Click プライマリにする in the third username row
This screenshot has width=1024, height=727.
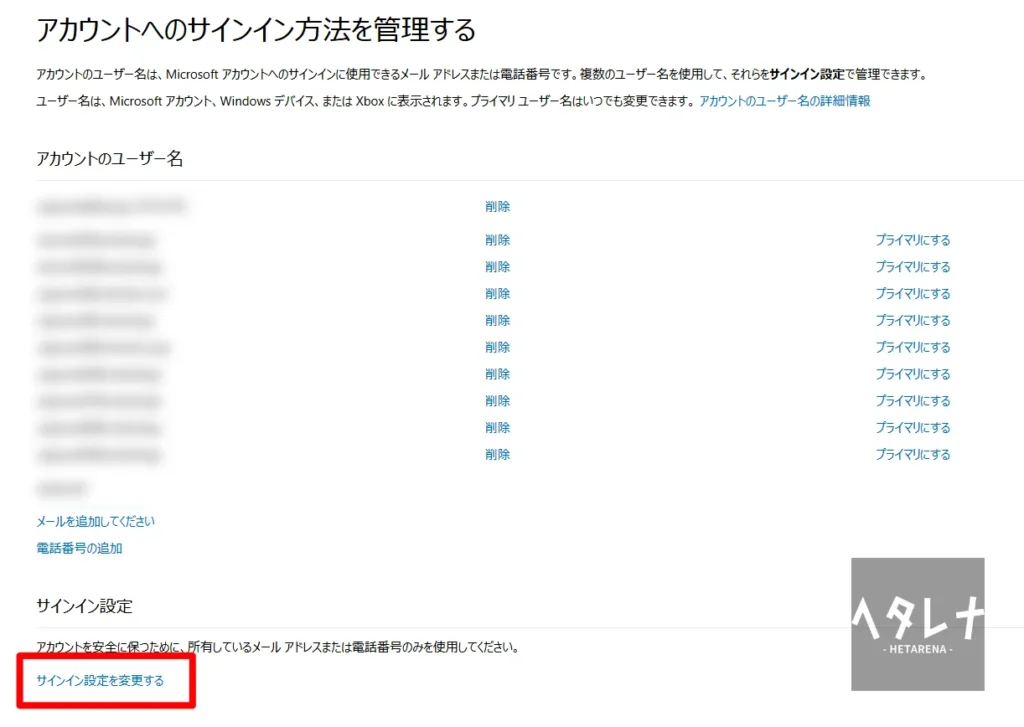point(912,267)
